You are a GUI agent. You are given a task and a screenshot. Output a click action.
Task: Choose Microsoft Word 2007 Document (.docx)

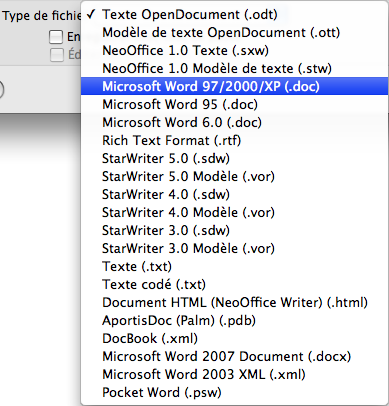pos(234,357)
